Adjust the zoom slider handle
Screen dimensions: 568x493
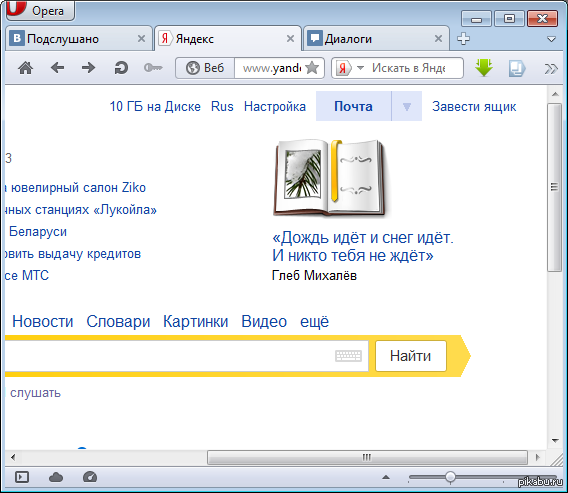click(450, 477)
